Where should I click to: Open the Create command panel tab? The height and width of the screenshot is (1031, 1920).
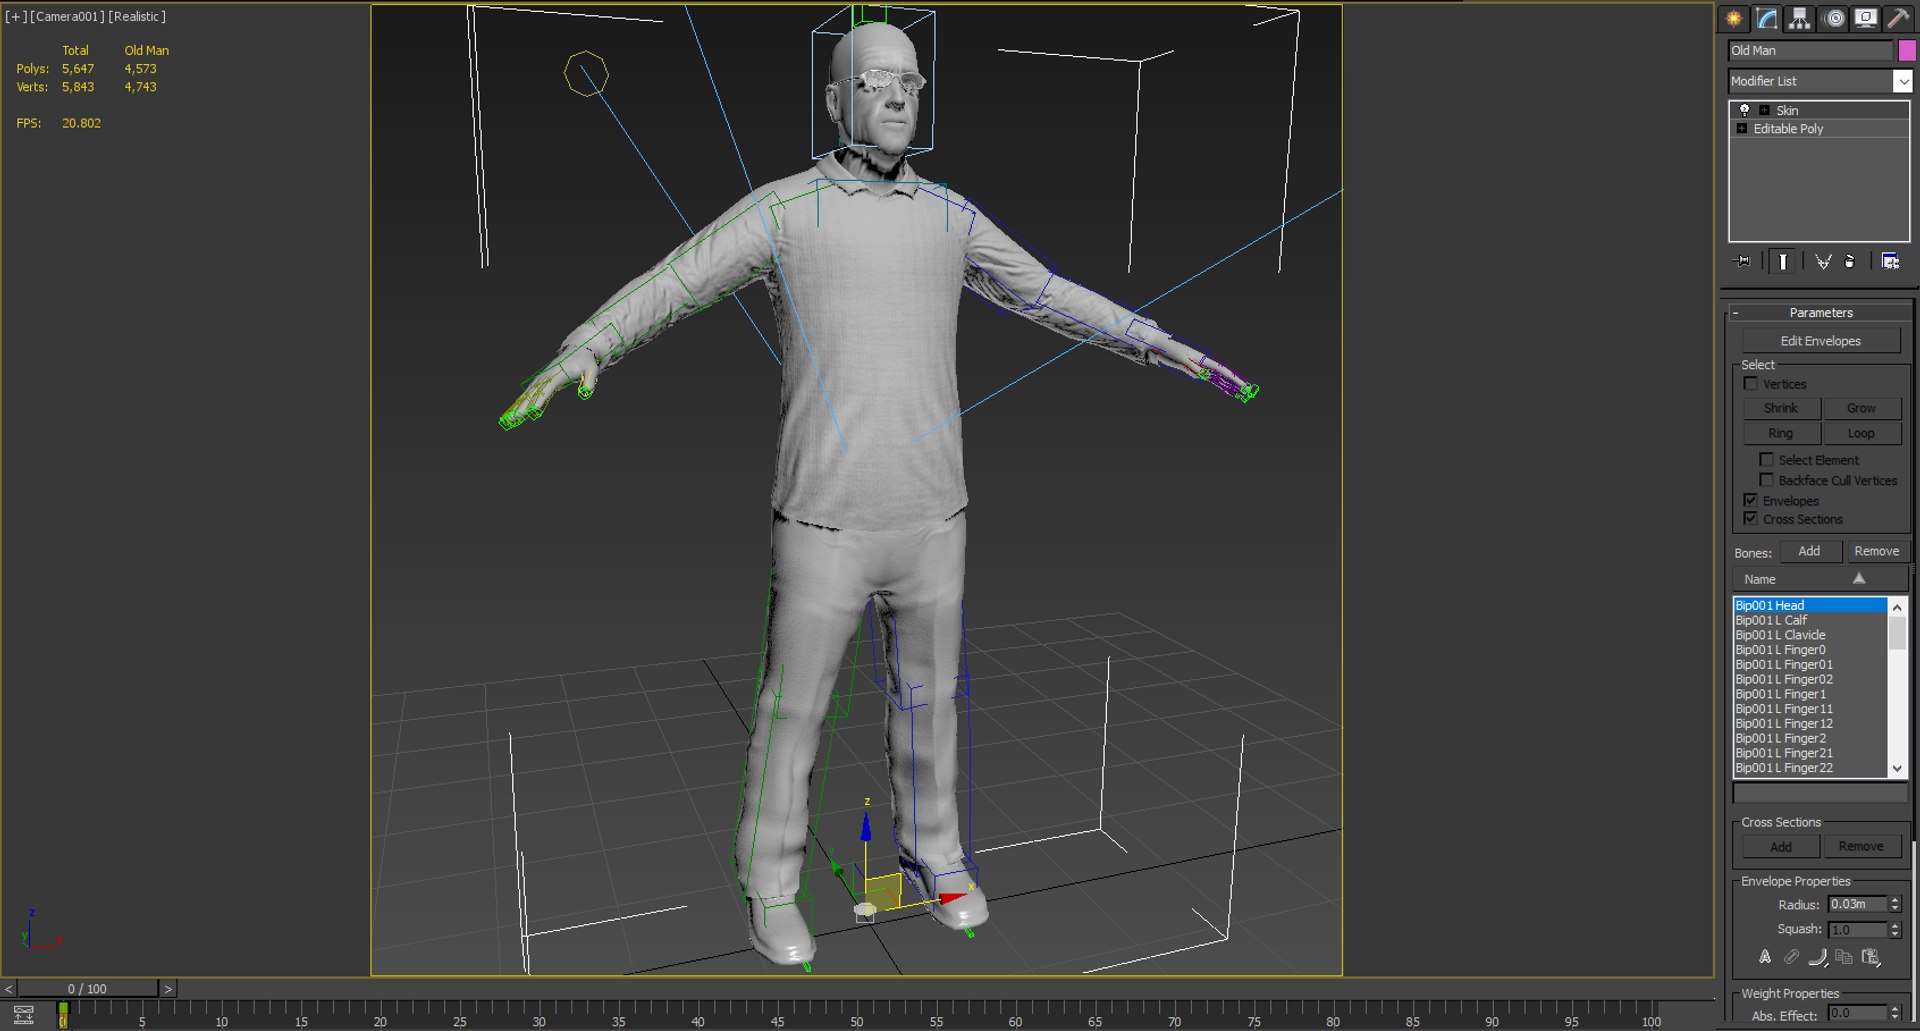(x=1733, y=18)
